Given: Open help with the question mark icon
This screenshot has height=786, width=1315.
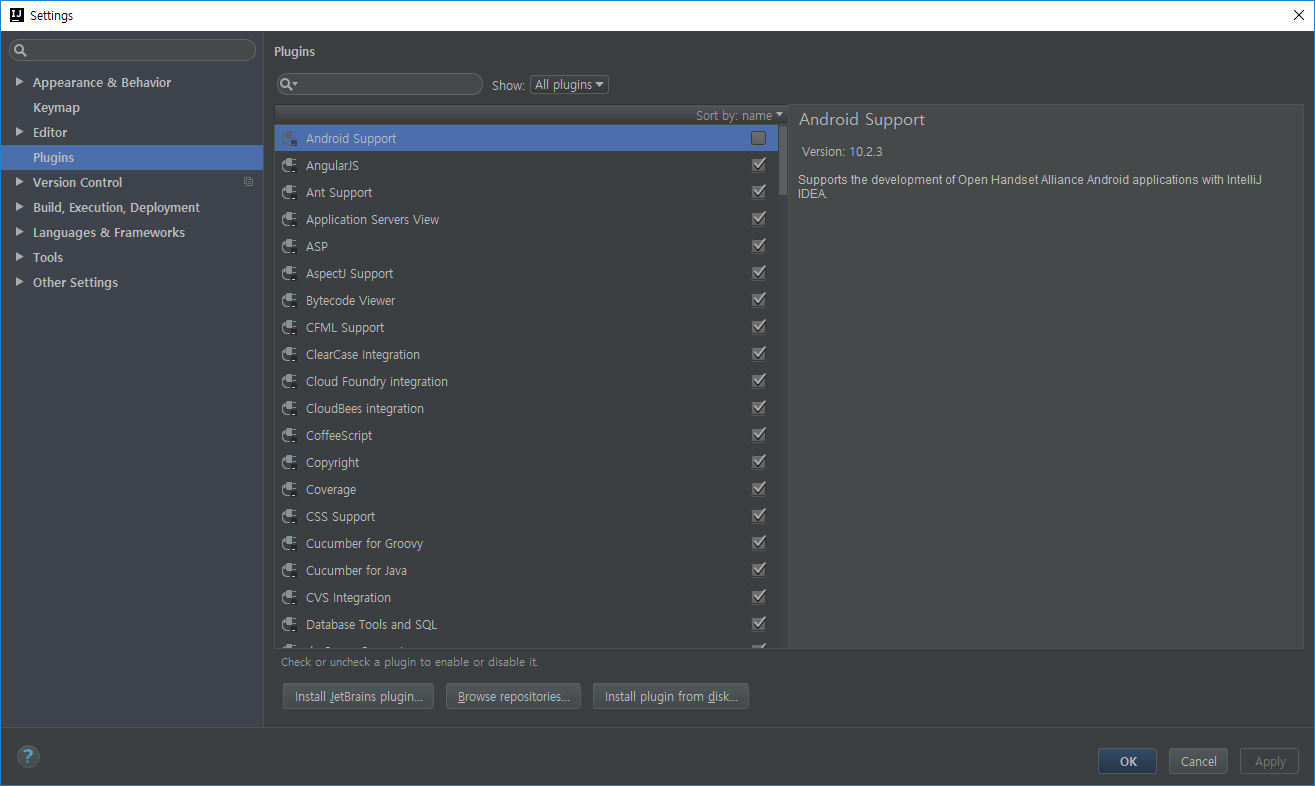Looking at the screenshot, I should pyautogui.click(x=27, y=756).
